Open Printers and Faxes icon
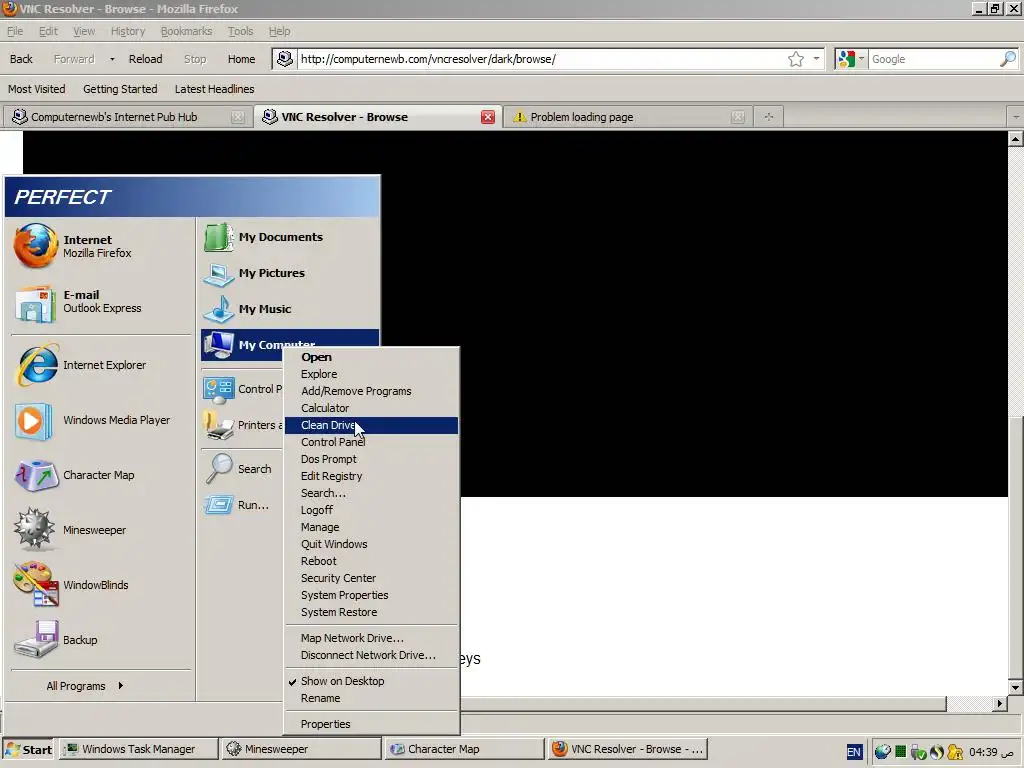 (218, 425)
